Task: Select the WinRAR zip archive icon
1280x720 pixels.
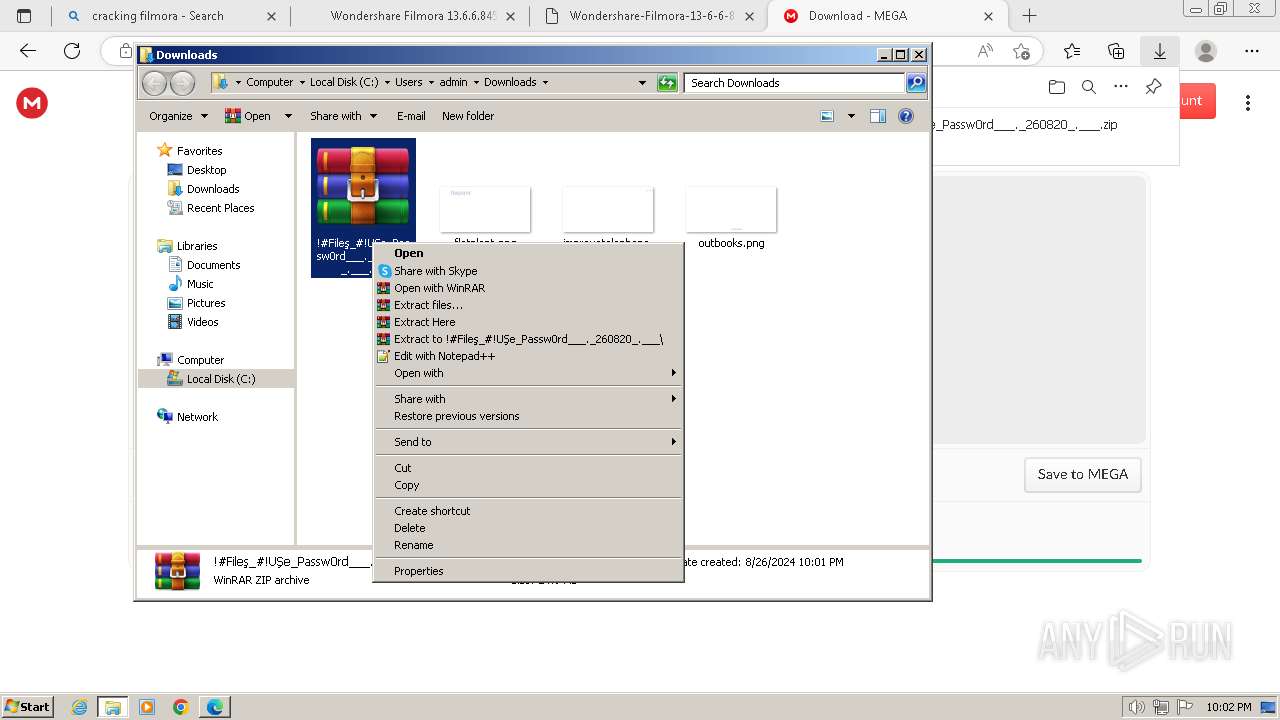Action: click(363, 186)
